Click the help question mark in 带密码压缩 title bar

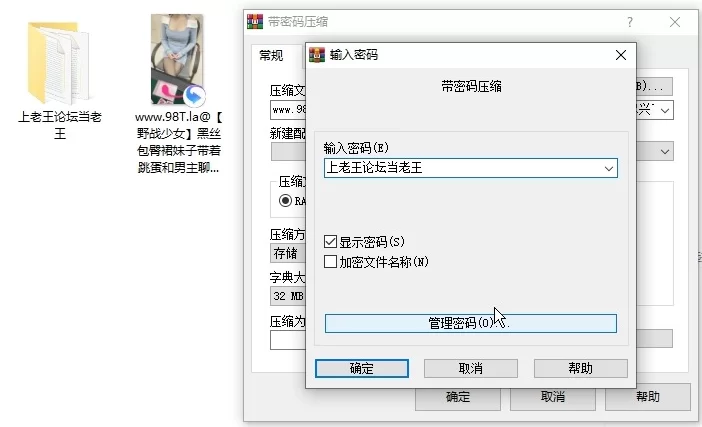click(x=630, y=22)
